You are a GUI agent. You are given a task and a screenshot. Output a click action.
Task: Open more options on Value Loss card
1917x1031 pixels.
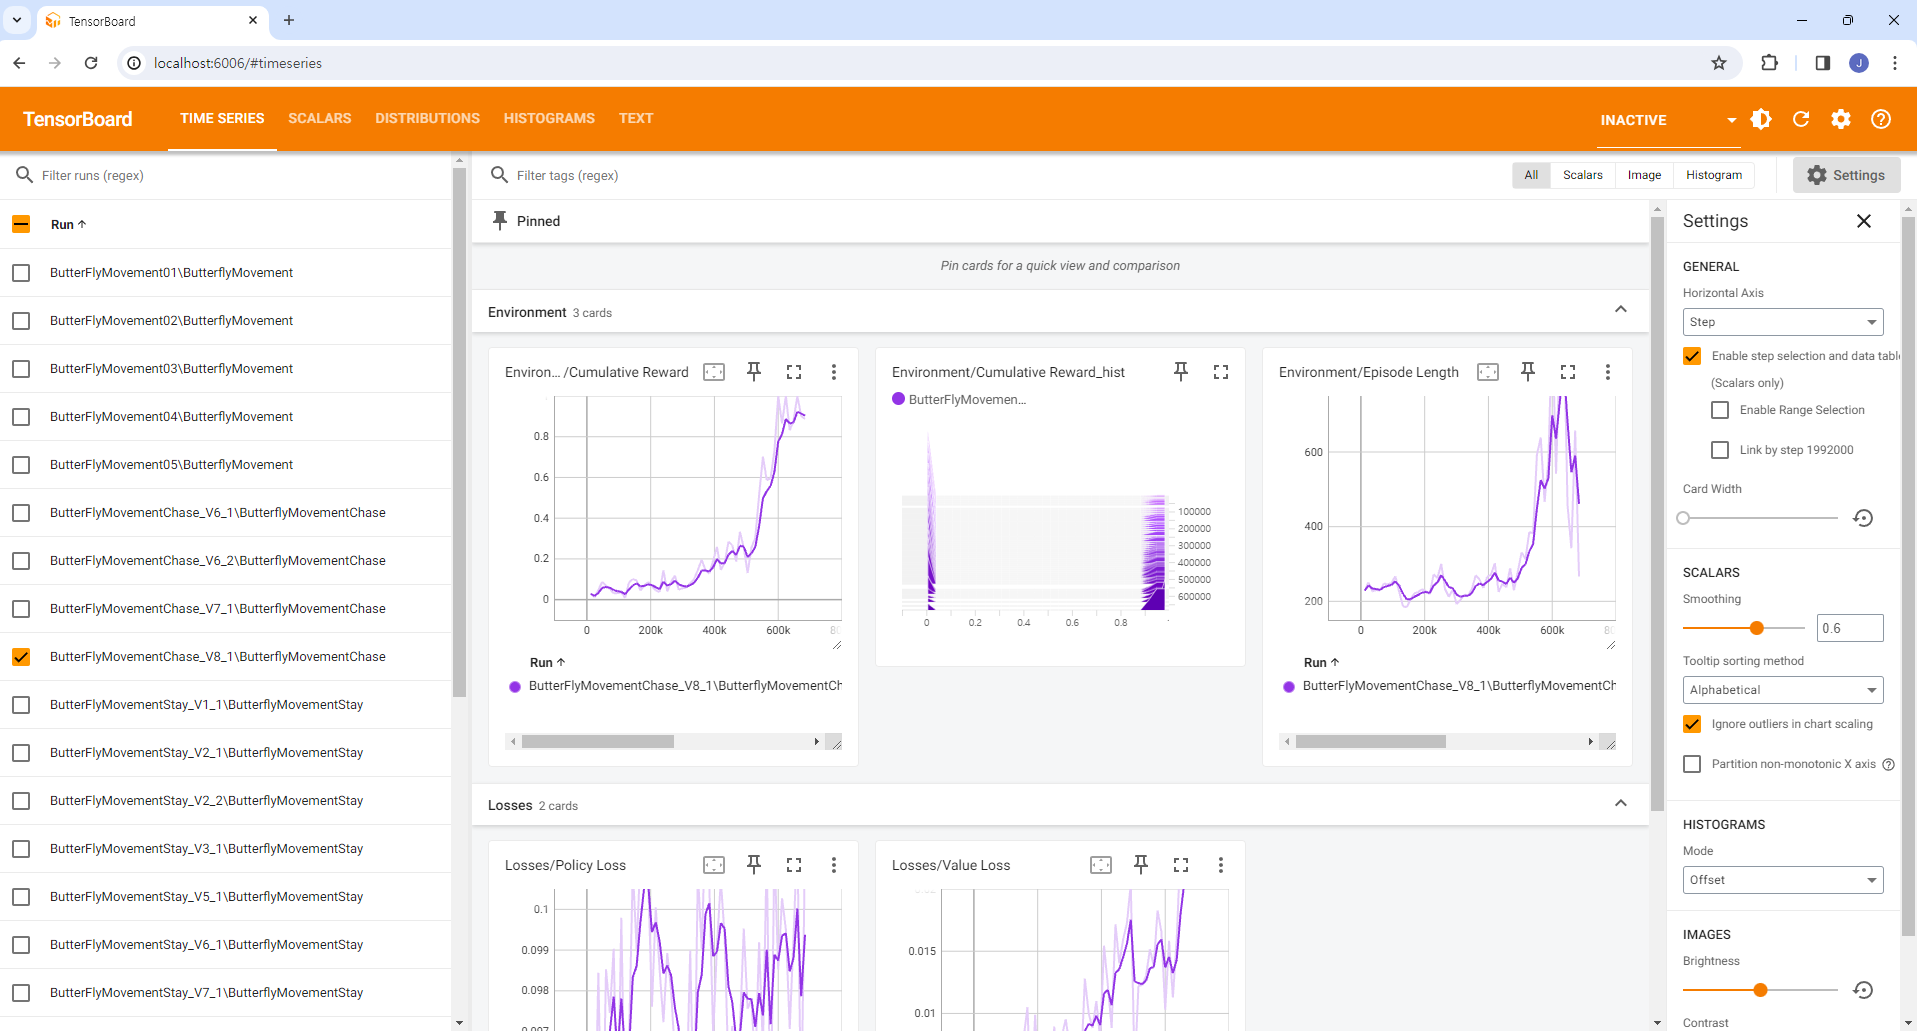point(1221,865)
